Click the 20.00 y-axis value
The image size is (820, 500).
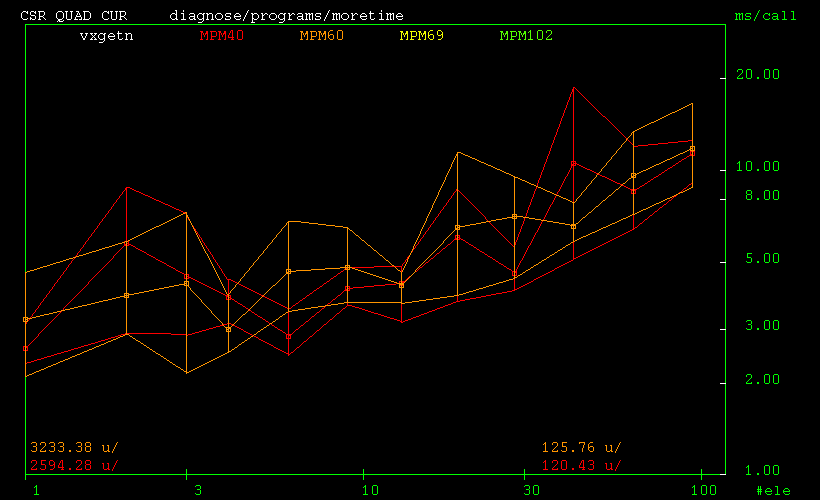[x=758, y=75]
